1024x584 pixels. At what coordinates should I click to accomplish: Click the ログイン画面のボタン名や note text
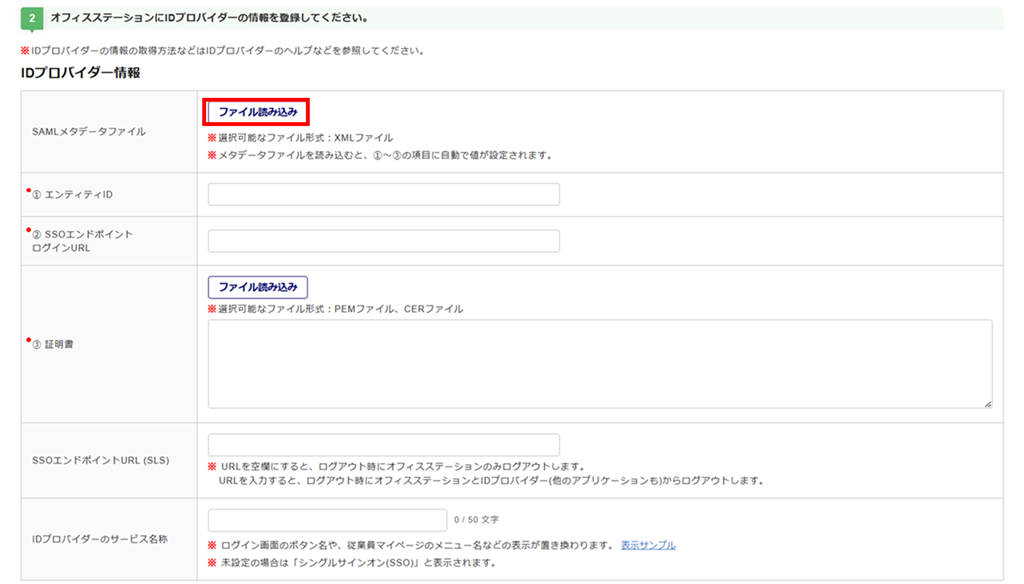point(411,545)
